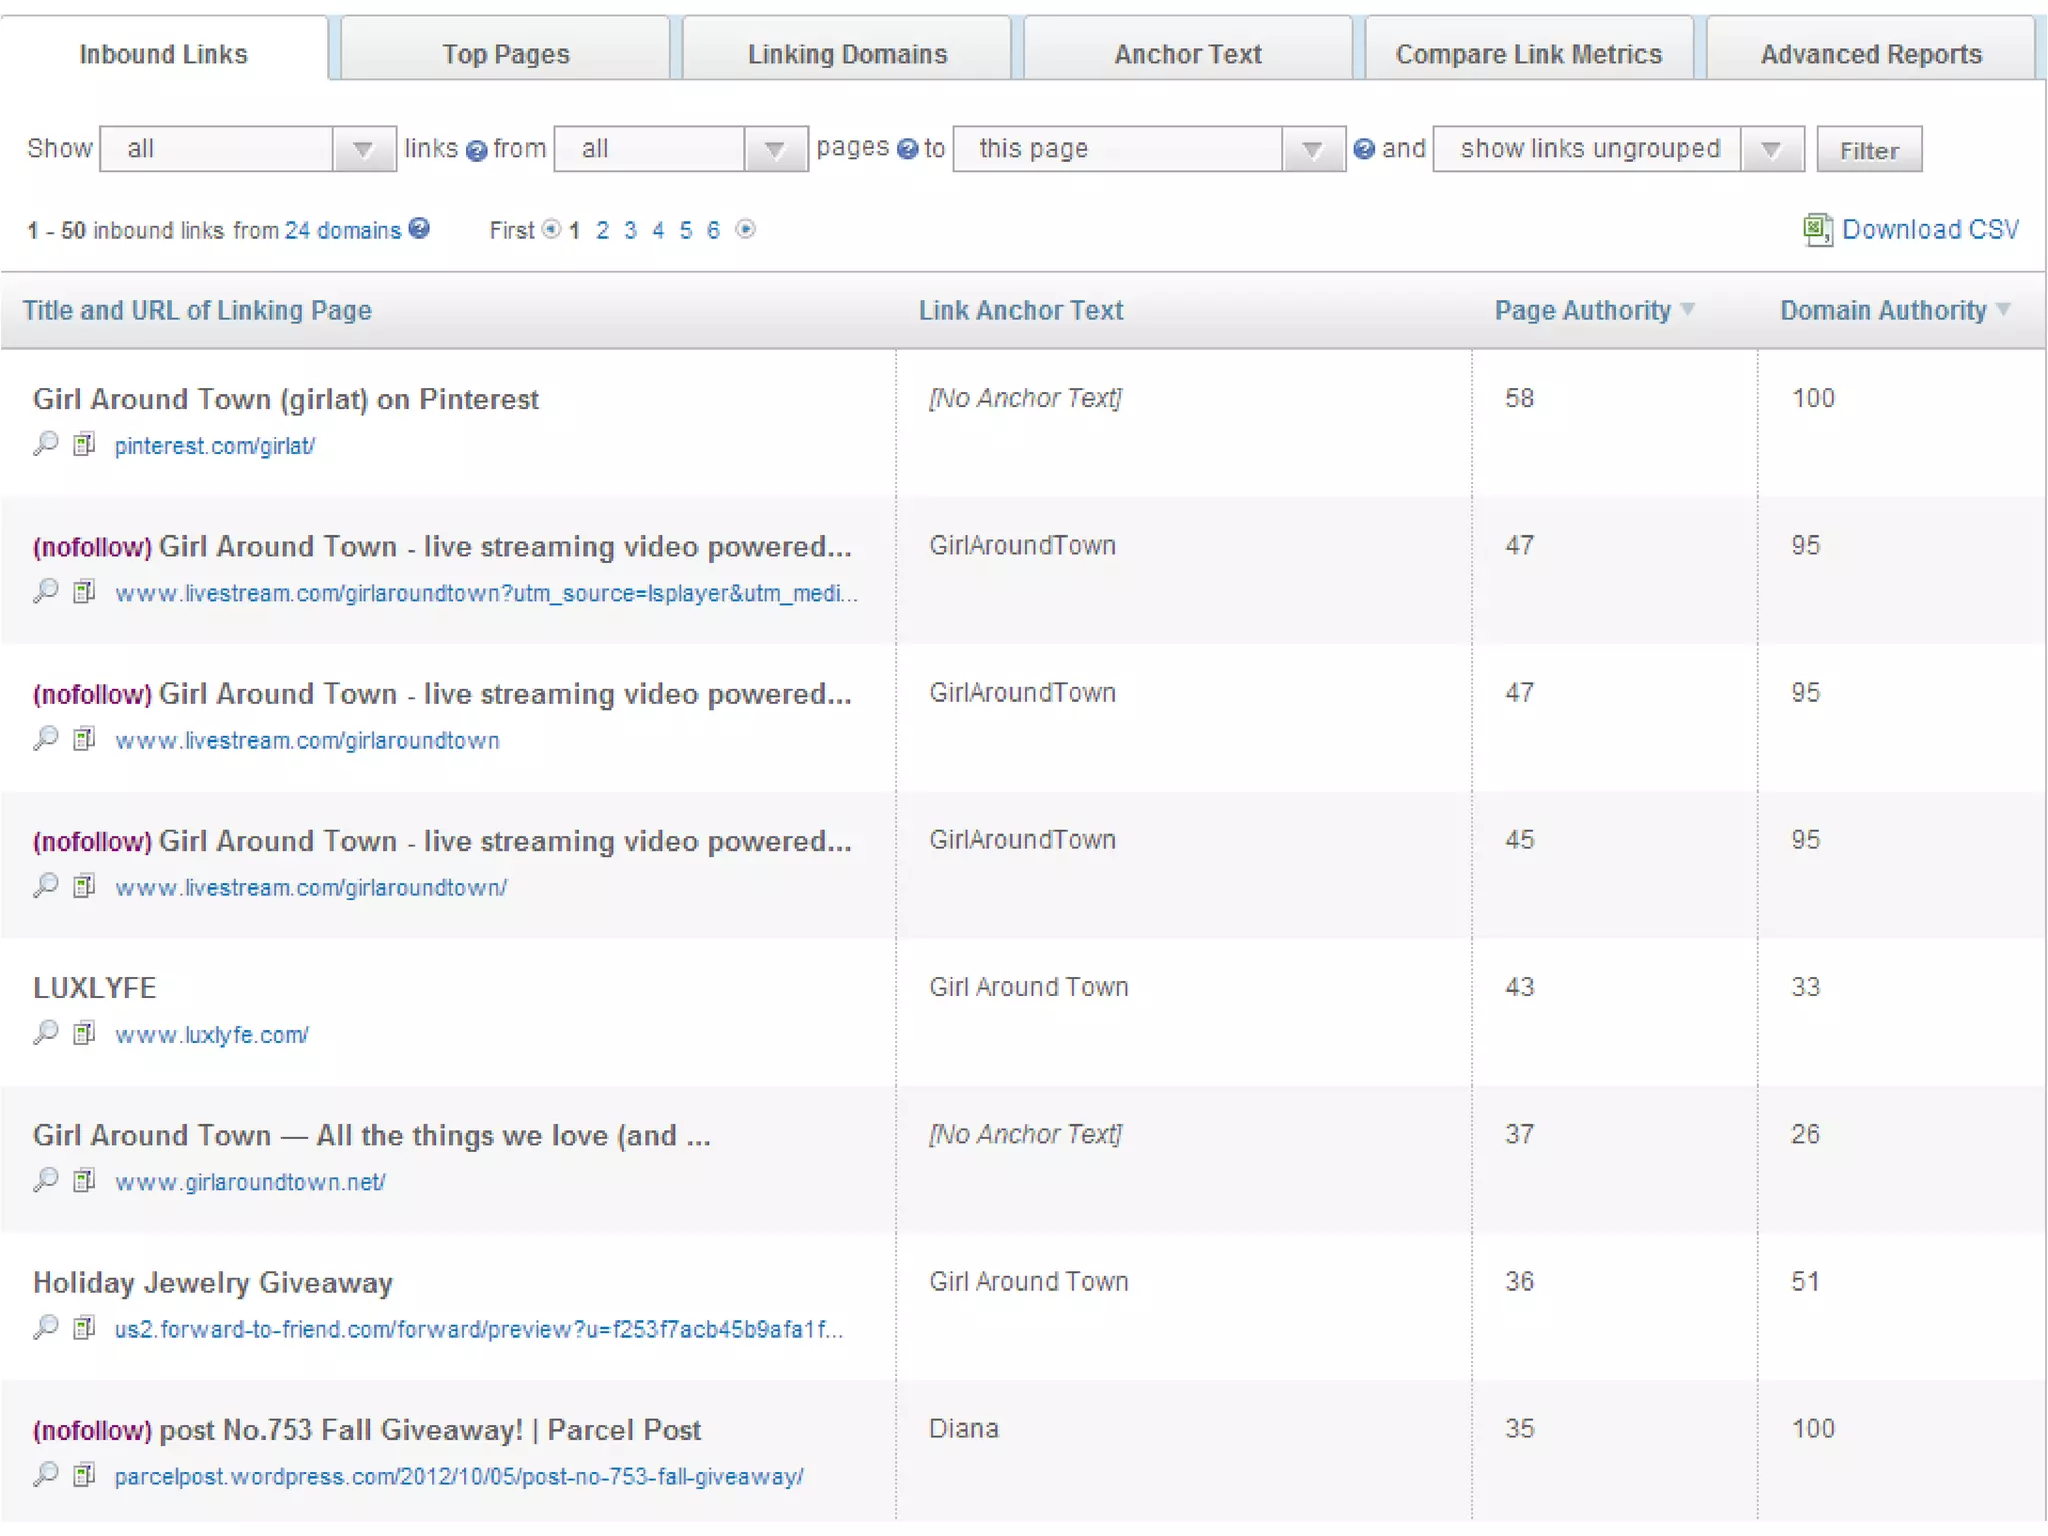Open the parcelpost.wordpress.com giveaway link

tap(459, 1477)
